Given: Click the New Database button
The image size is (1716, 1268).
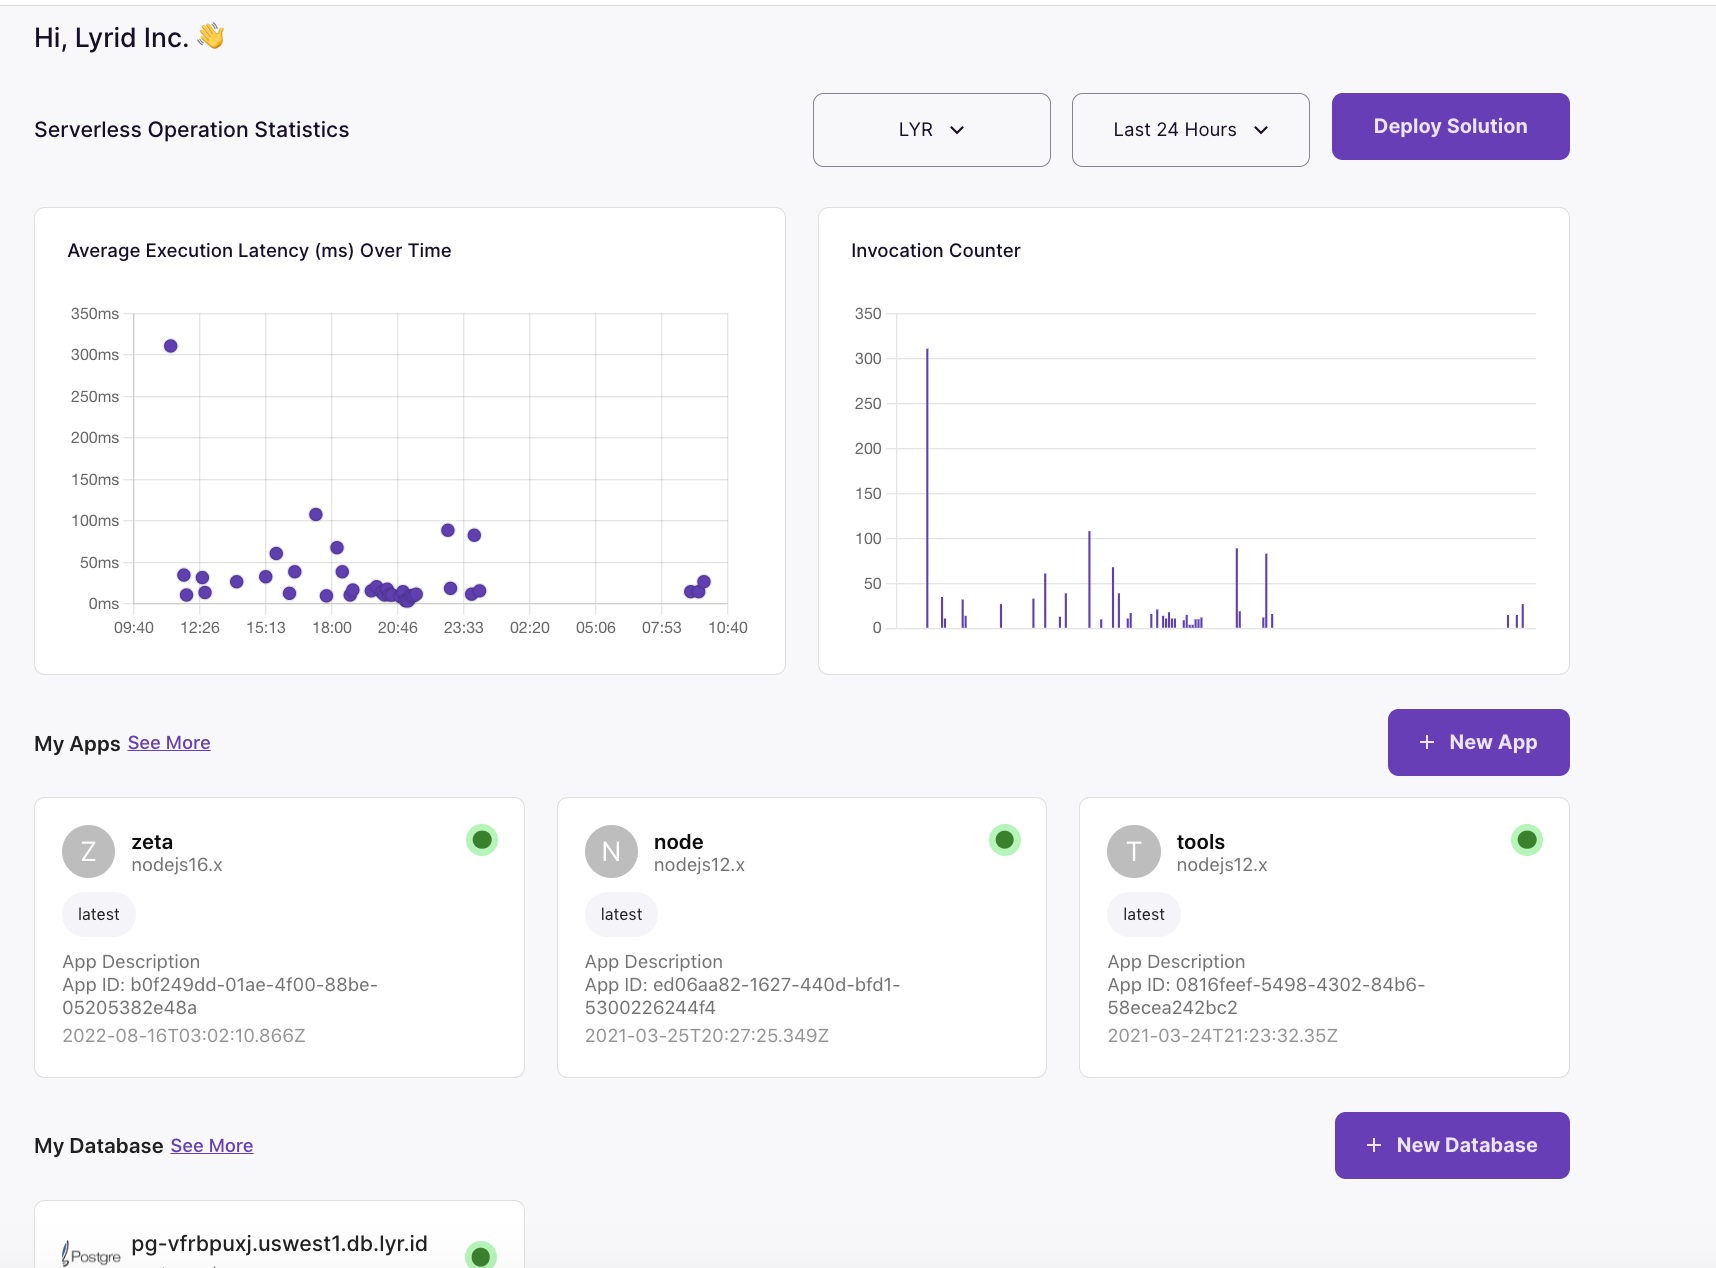Looking at the screenshot, I should click(x=1451, y=1145).
